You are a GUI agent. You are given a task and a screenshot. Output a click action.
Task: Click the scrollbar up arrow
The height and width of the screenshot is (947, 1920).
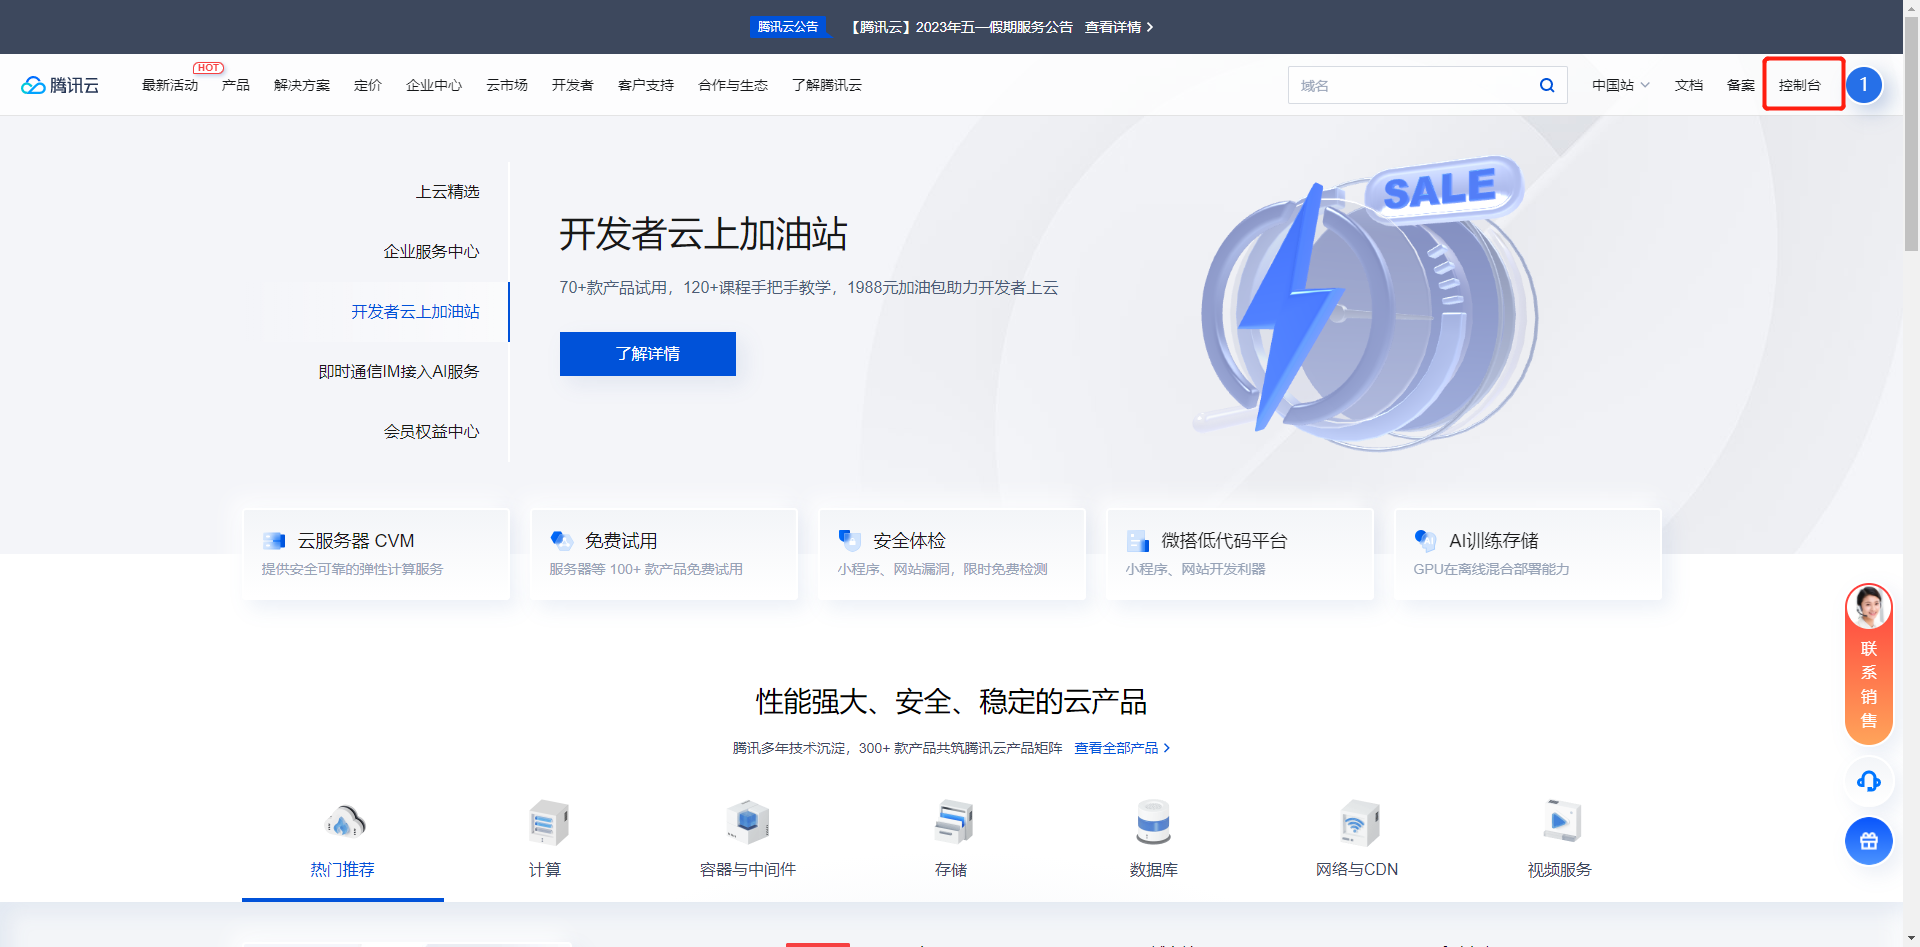click(1911, 7)
